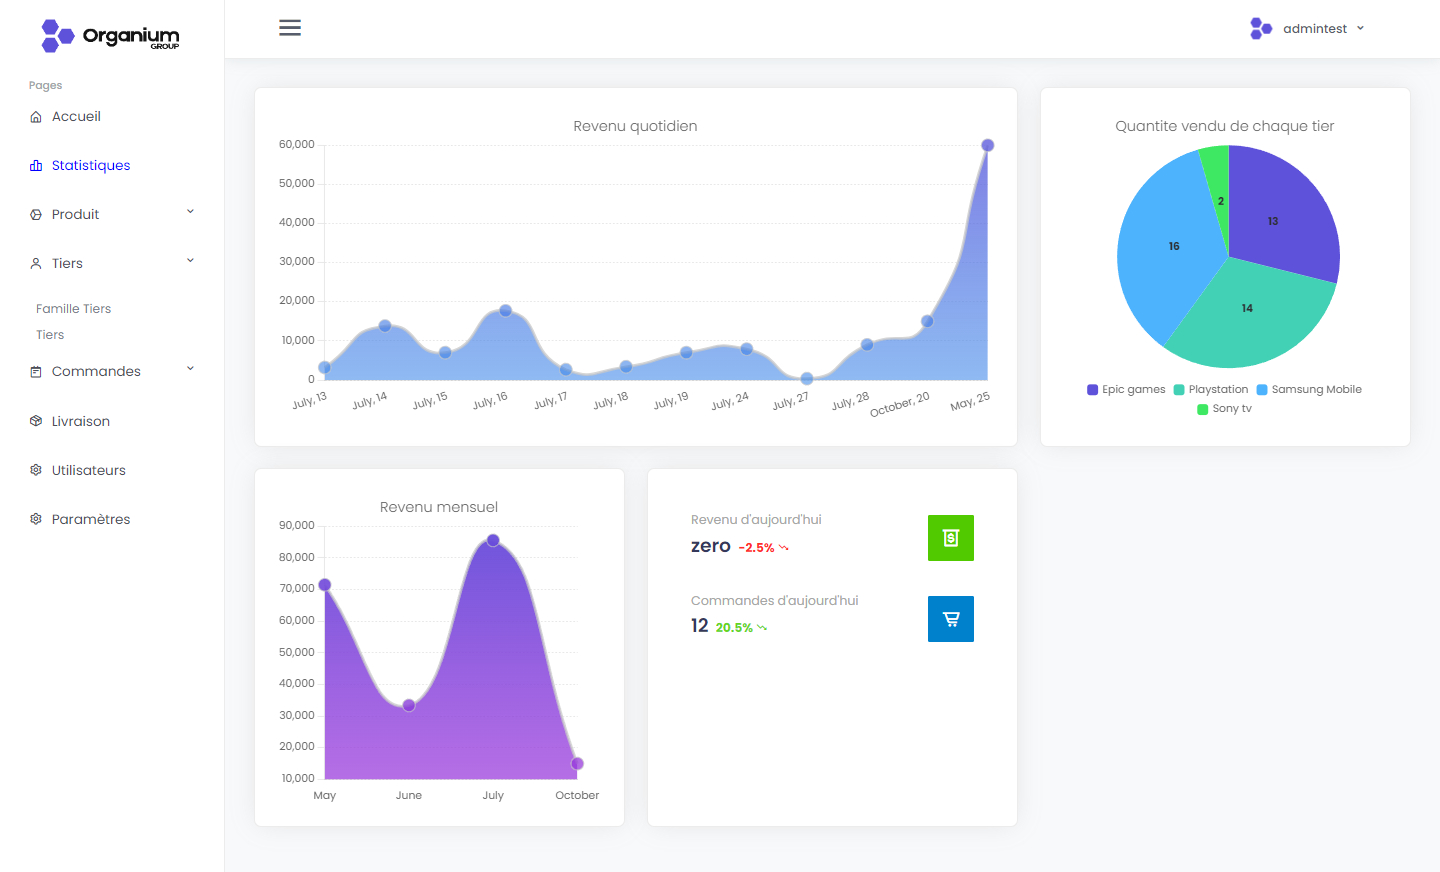Open the Famille Tiers link
Screen dimensions: 1440x872
pyautogui.click(x=73, y=309)
